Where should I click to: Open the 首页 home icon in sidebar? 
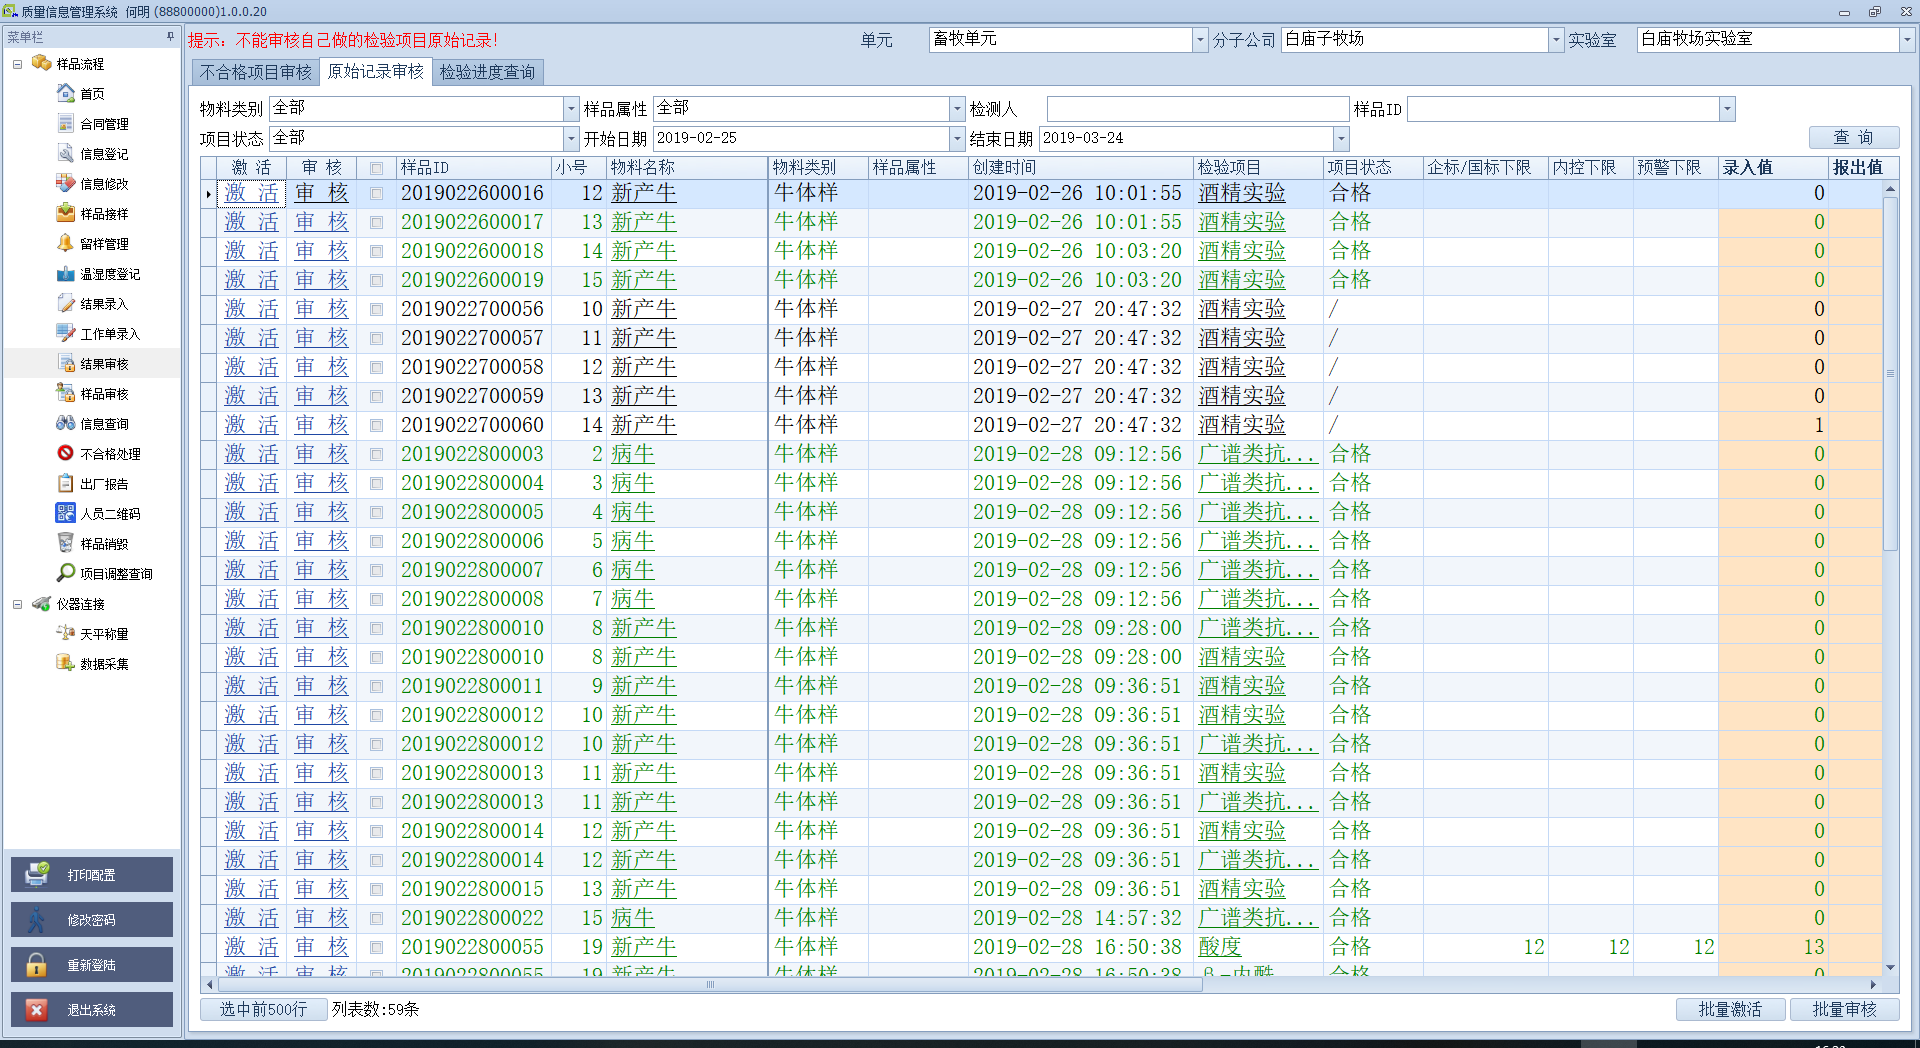coord(66,93)
